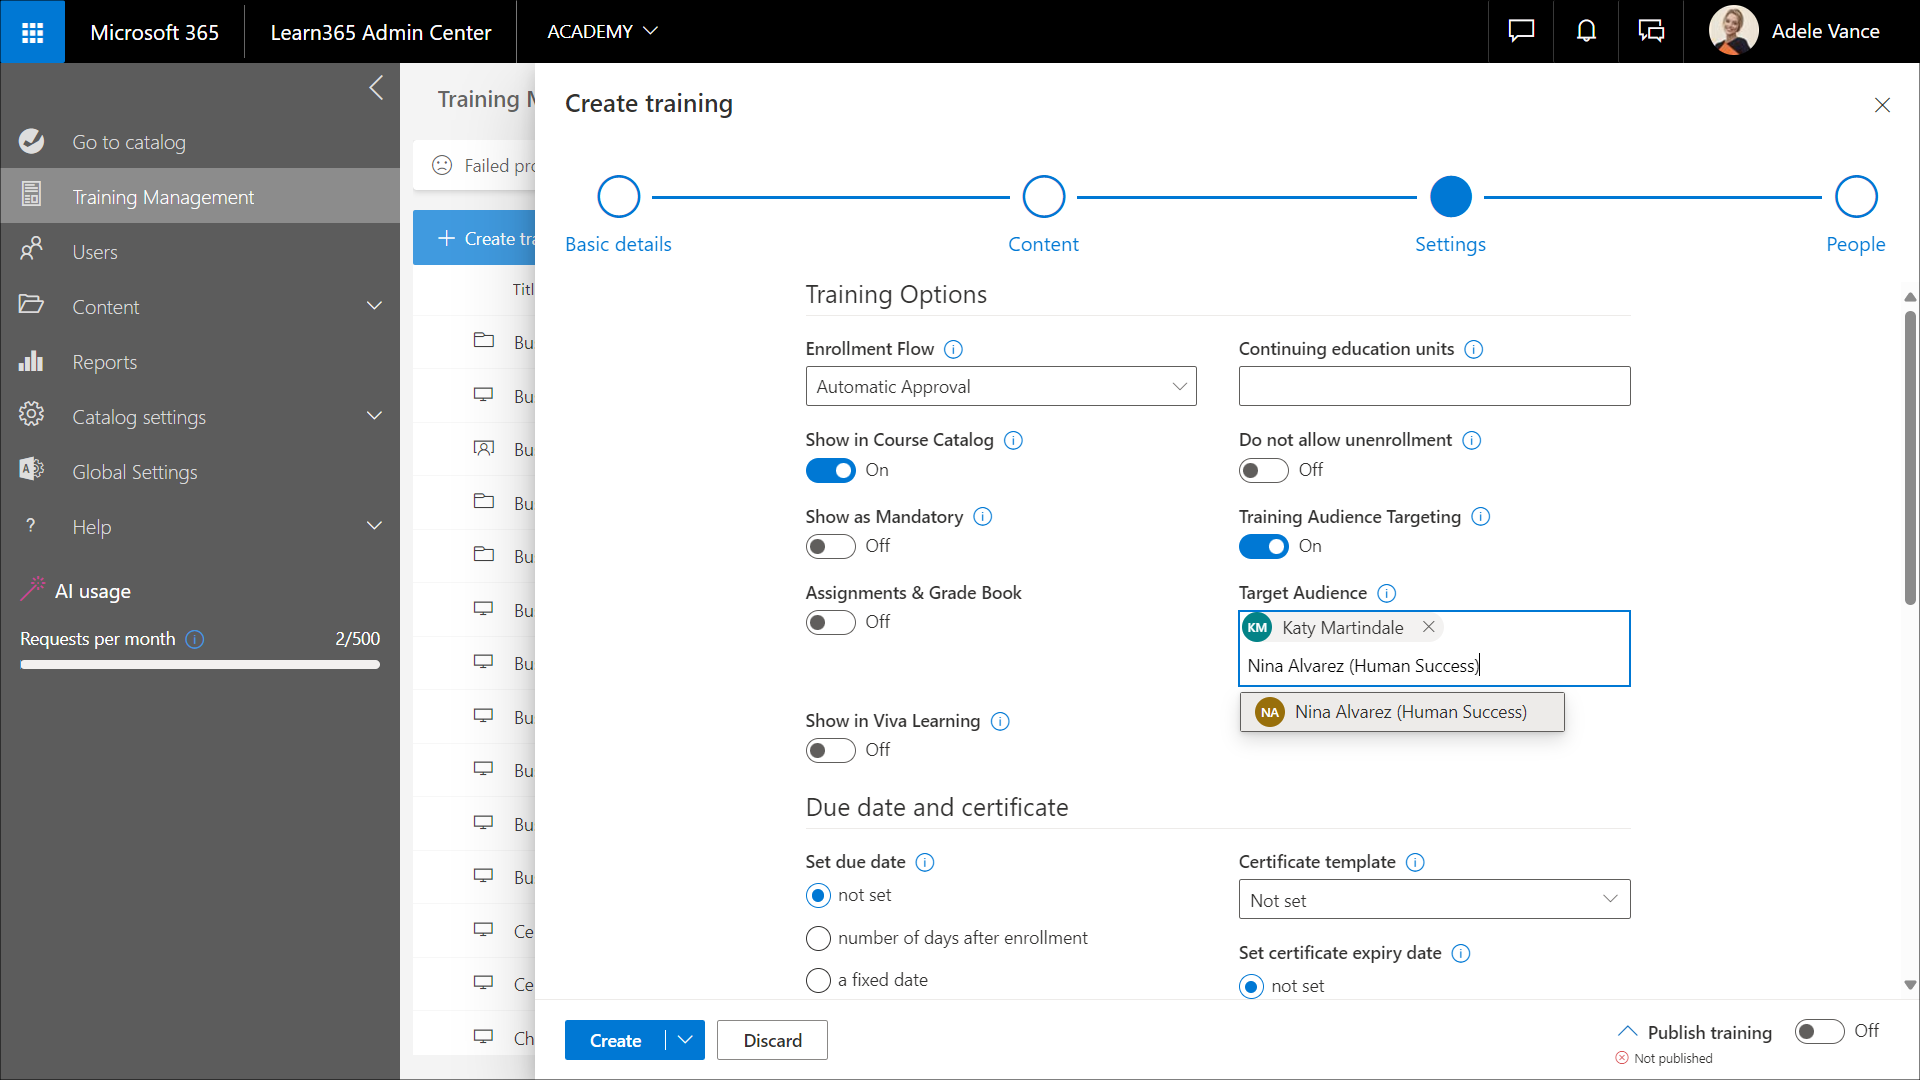Click the Training Audience Targeting info icon
The image size is (1920, 1080).
[1481, 517]
